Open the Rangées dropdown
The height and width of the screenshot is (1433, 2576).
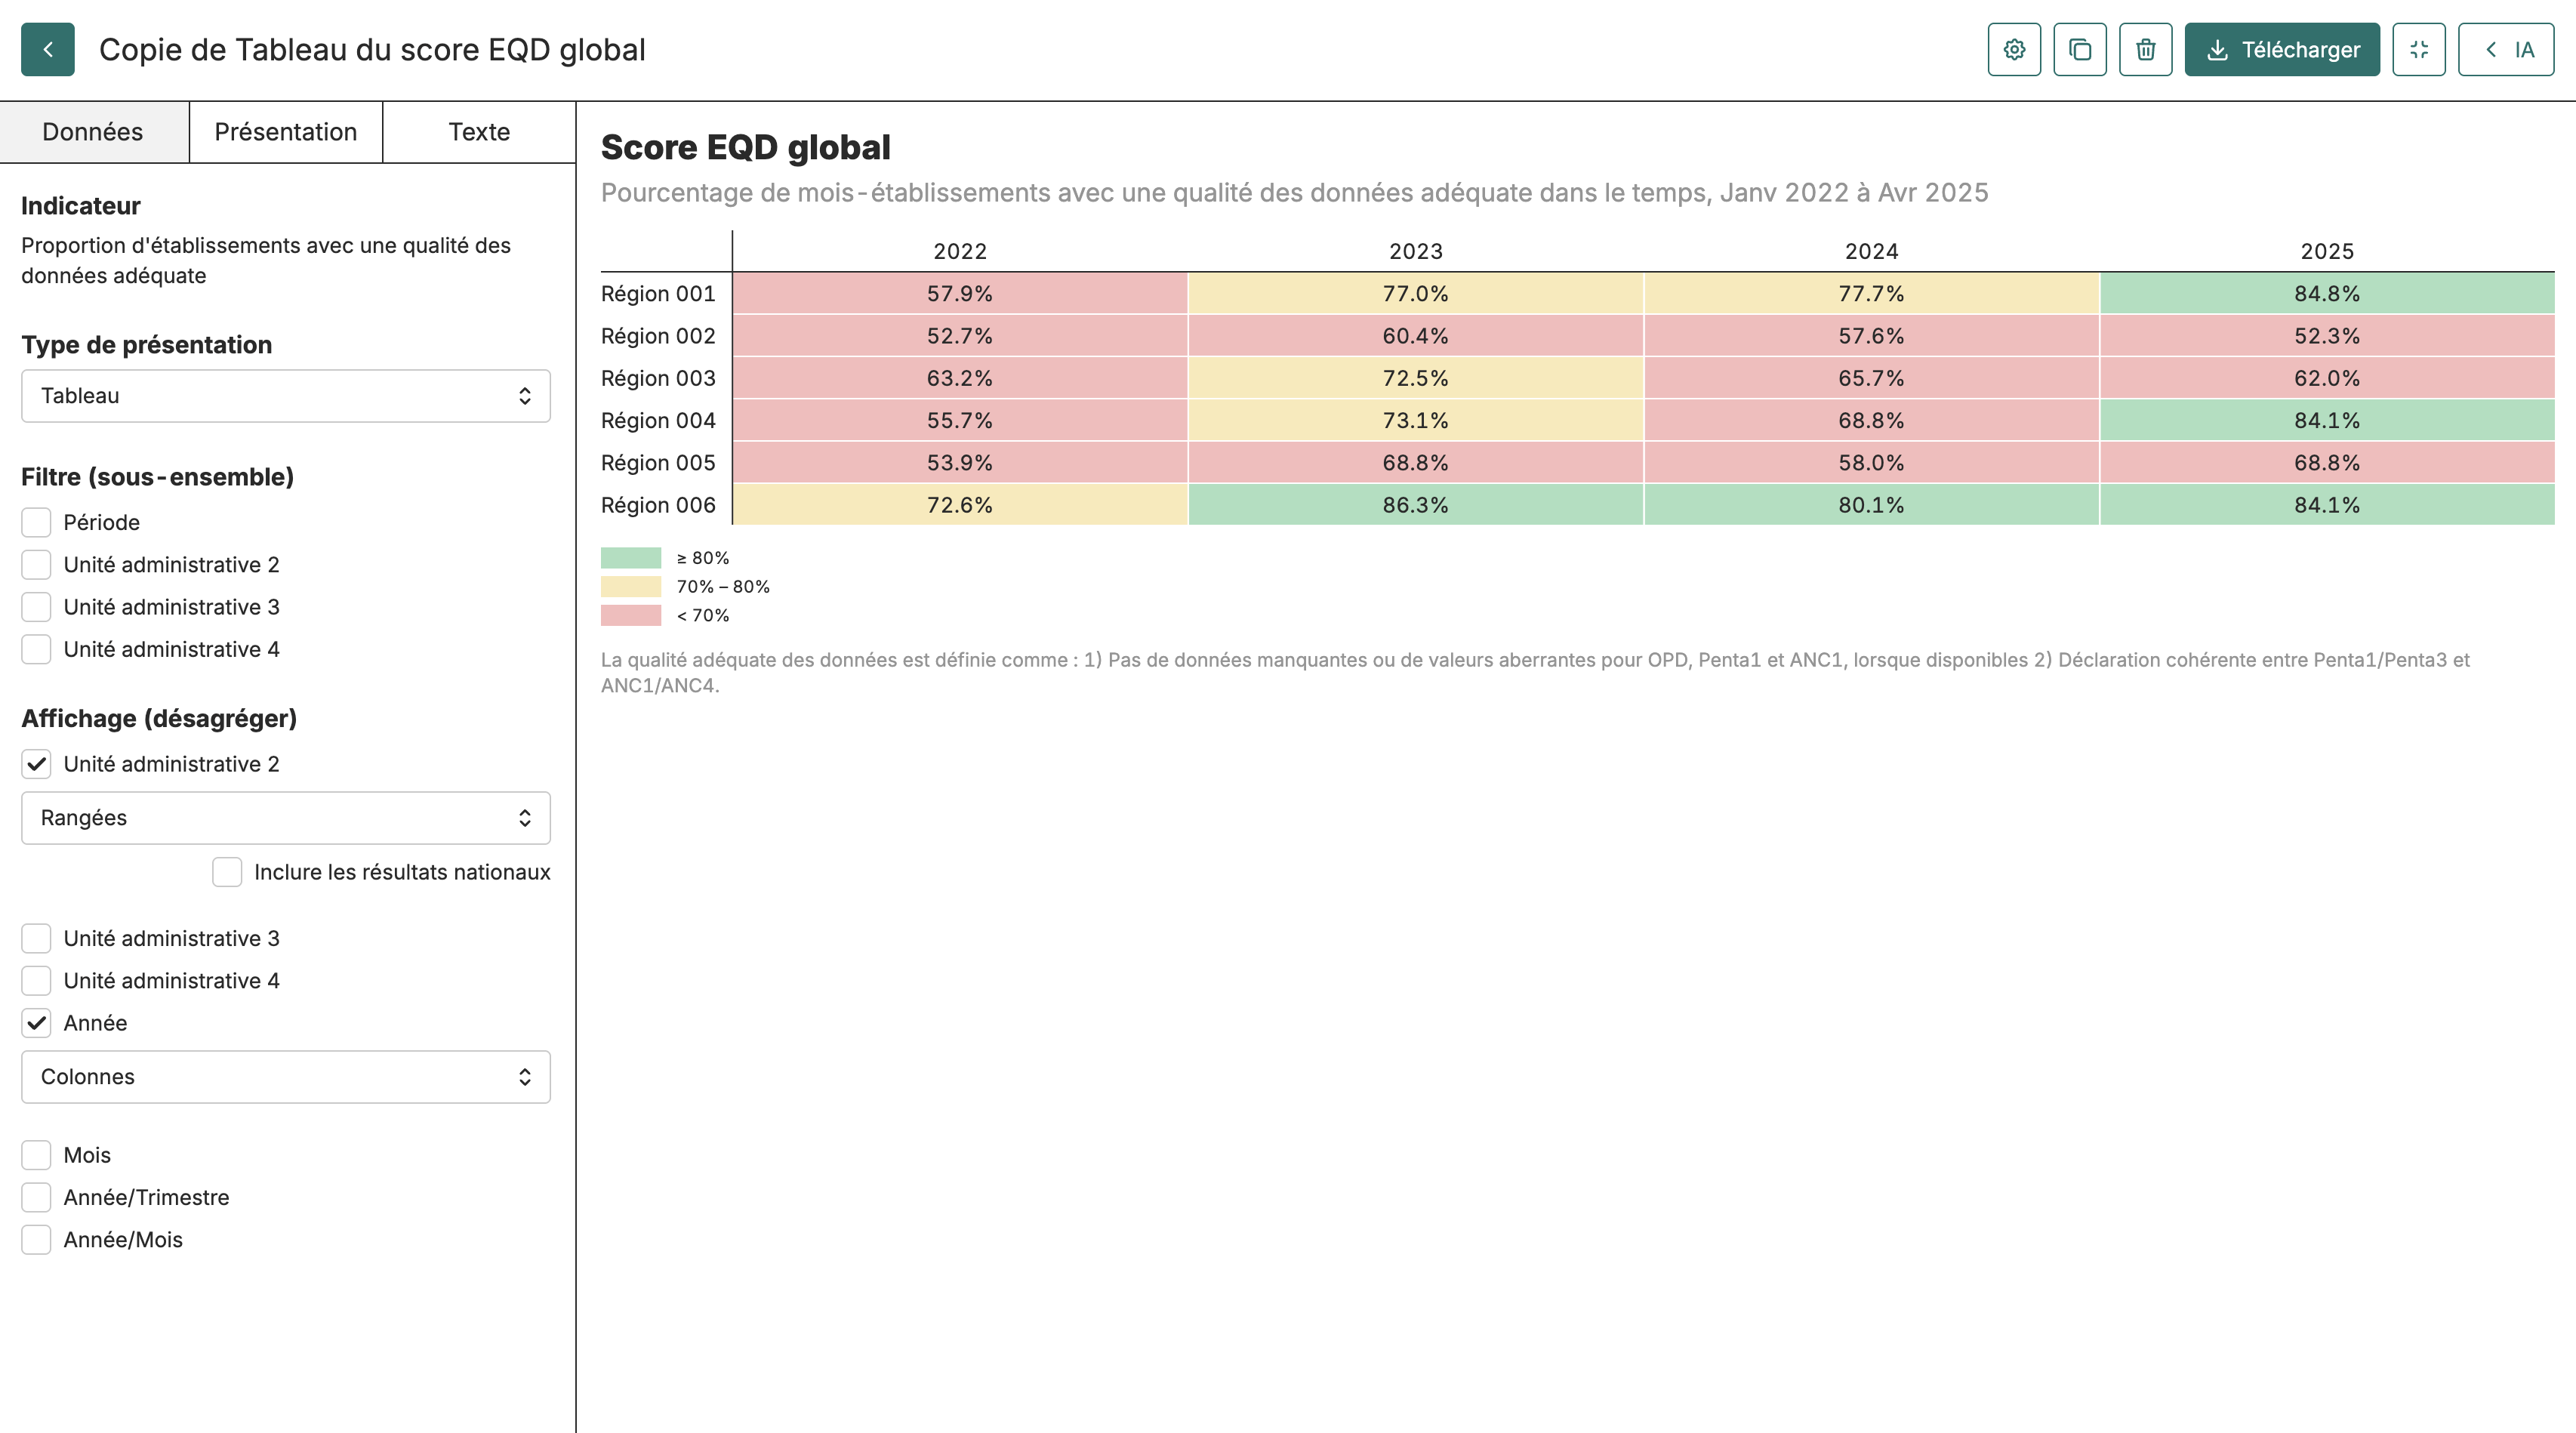coord(286,818)
